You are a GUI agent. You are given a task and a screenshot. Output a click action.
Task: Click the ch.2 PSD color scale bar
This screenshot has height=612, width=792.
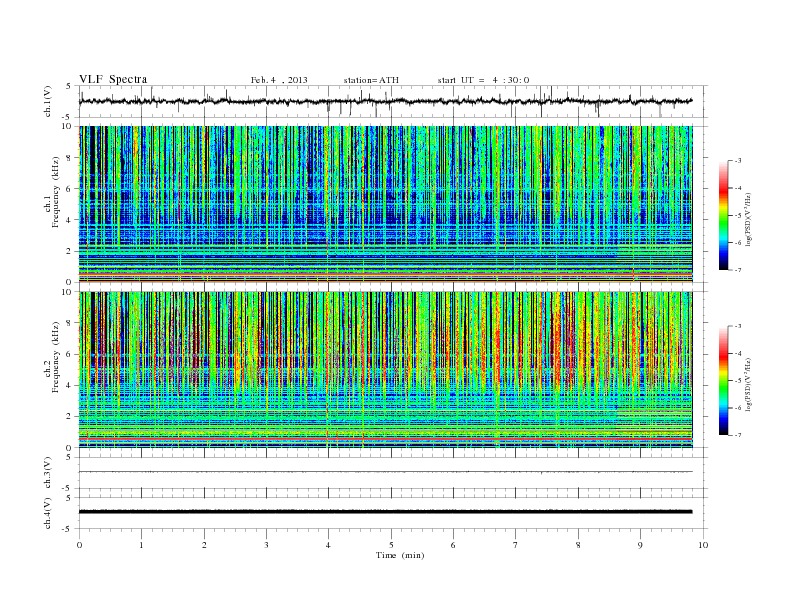723,381
